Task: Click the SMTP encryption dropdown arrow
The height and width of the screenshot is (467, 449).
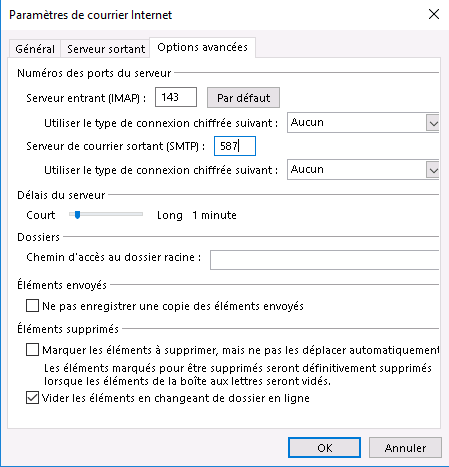Action: click(x=433, y=170)
